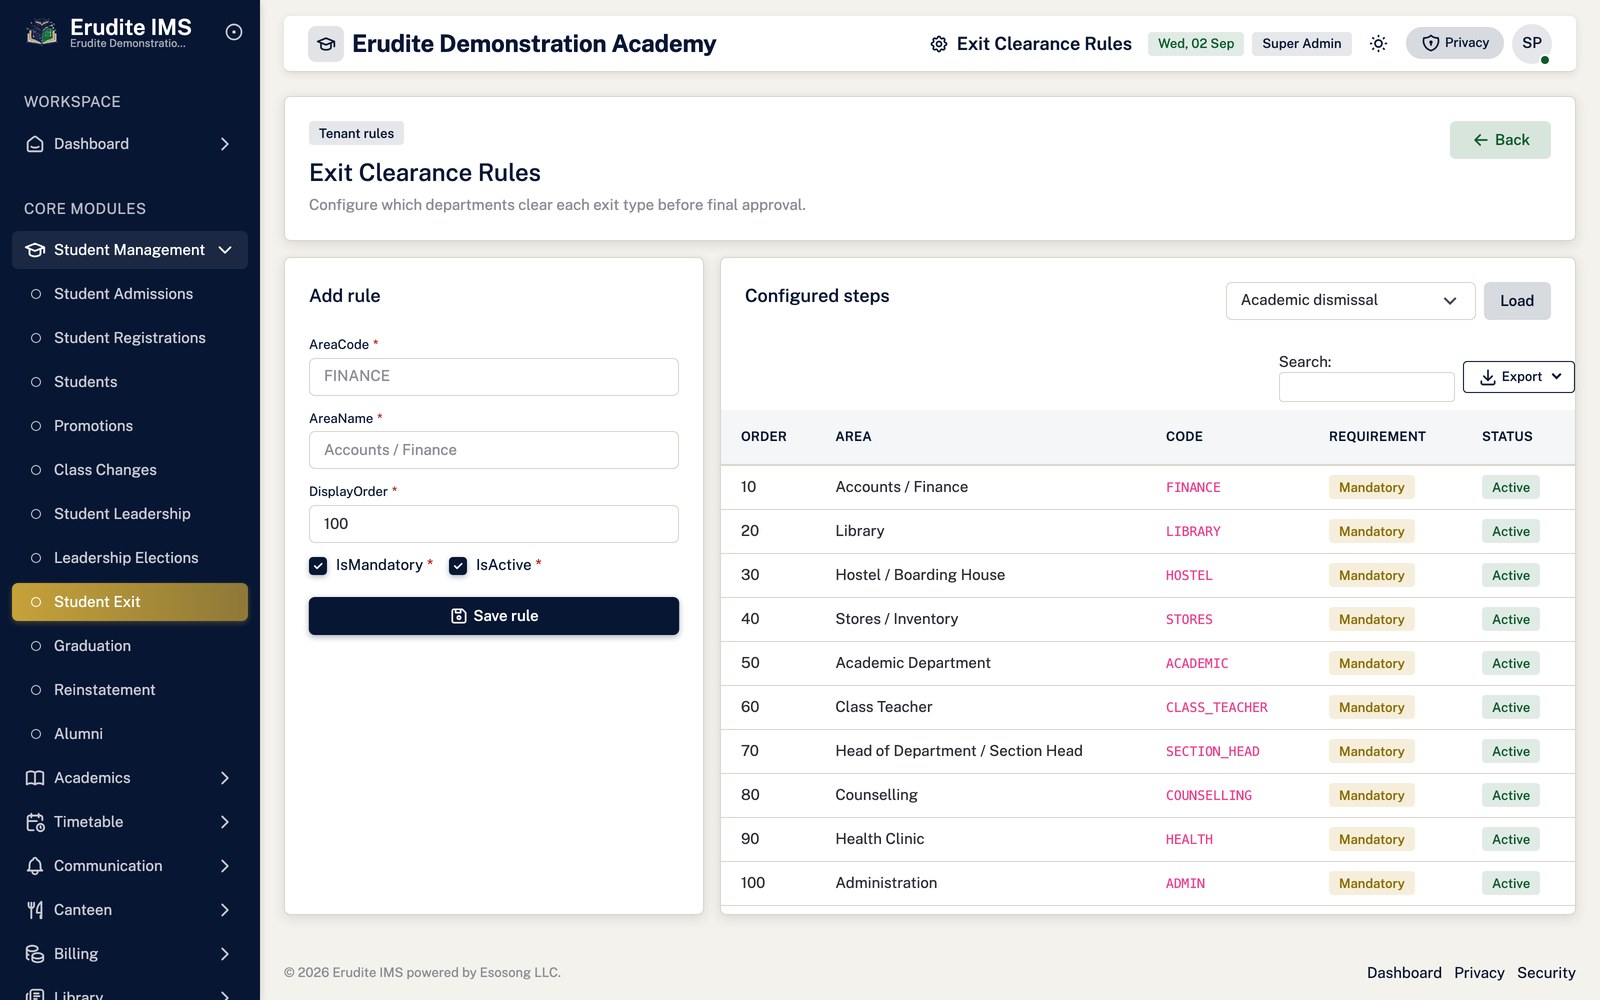This screenshot has height=1000, width=1600.
Task: Click the Canteen utensils icon
Action: click(35, 910)
